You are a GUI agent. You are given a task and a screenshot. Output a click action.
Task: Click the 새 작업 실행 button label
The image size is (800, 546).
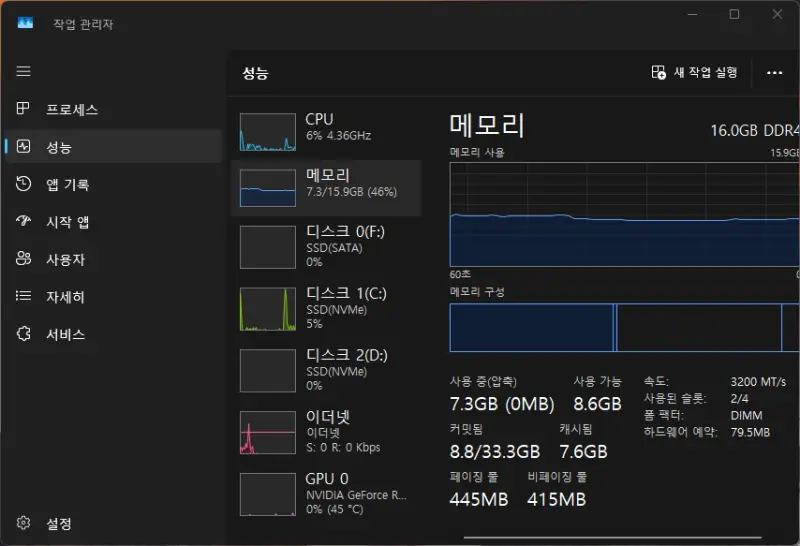tap(706, 72)
